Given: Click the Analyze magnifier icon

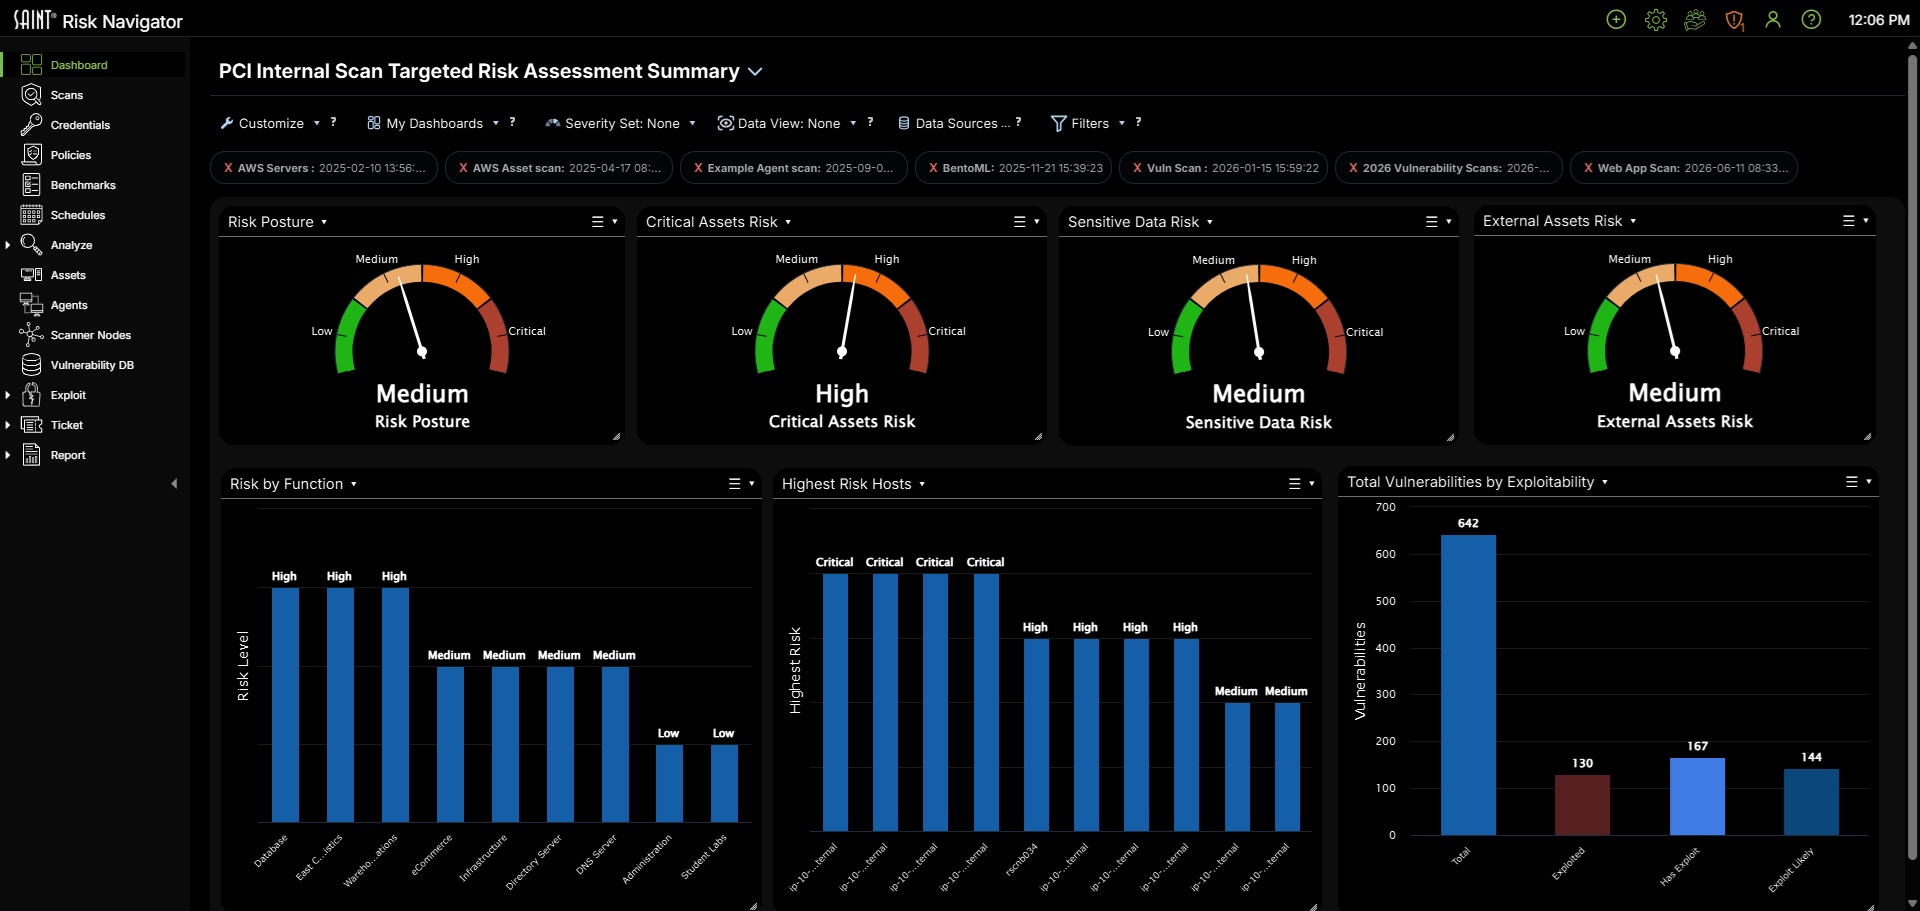Looking at the screenshot, I should coord(31,245).
